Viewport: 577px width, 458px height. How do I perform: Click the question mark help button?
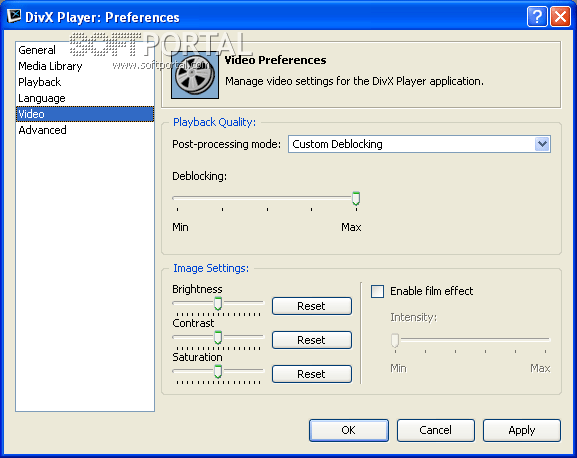click(x=537, y=17)
